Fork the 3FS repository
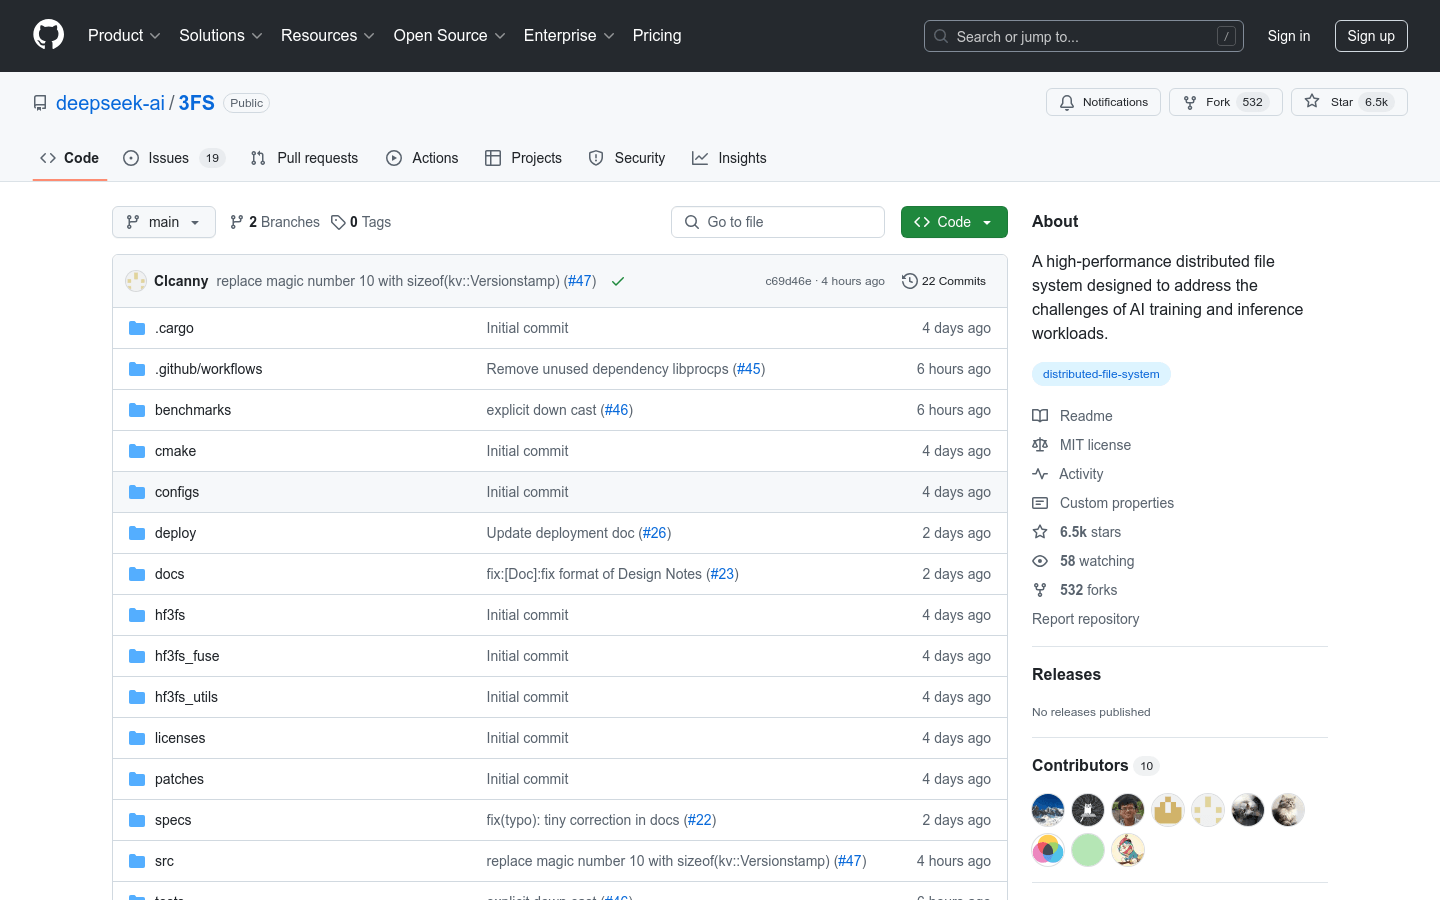 [x=1225, y=102]
